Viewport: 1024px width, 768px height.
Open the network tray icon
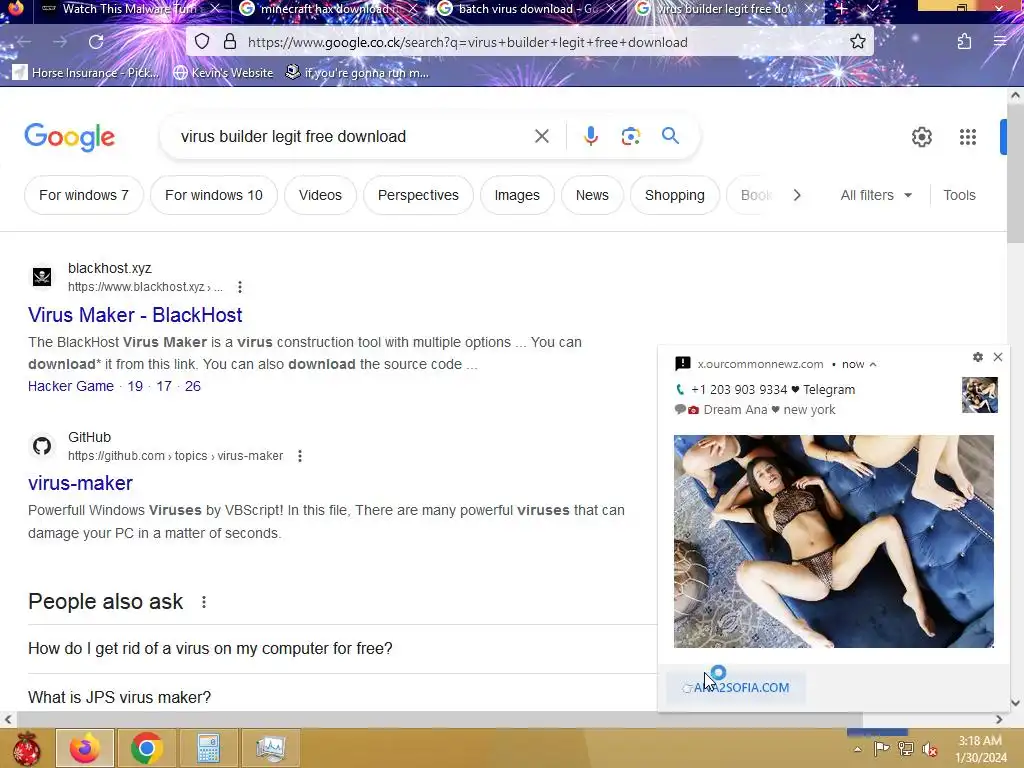click(906, 748)
